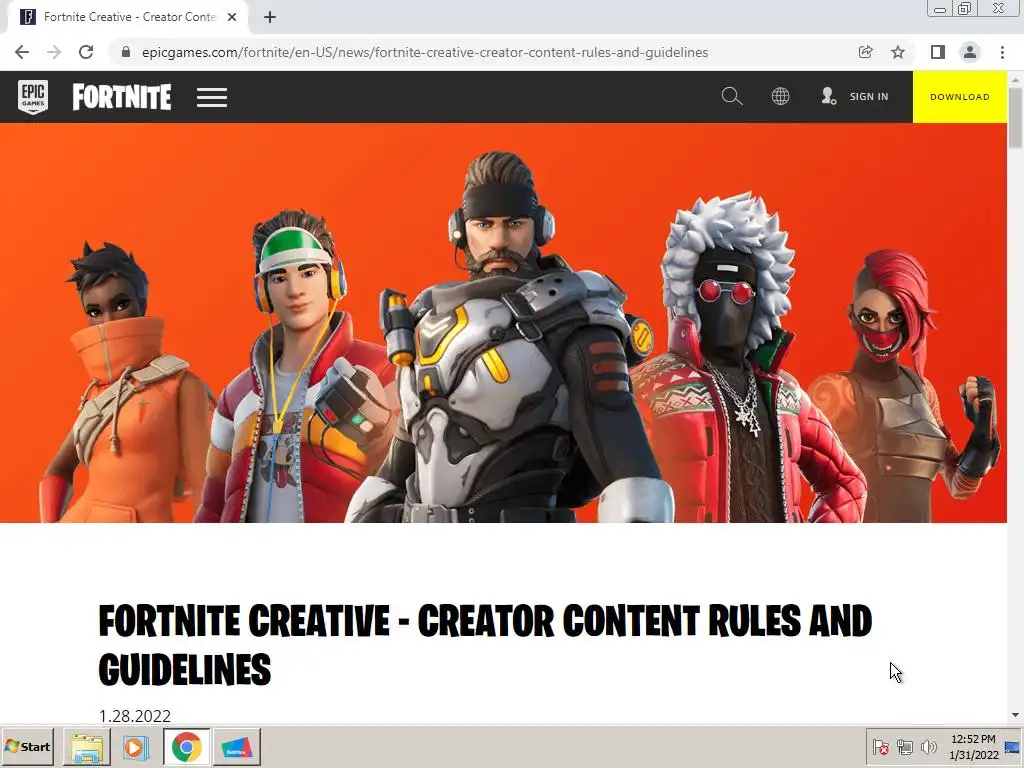
Task: Open media player taskbar icon
Action: [x=136, y=747]
